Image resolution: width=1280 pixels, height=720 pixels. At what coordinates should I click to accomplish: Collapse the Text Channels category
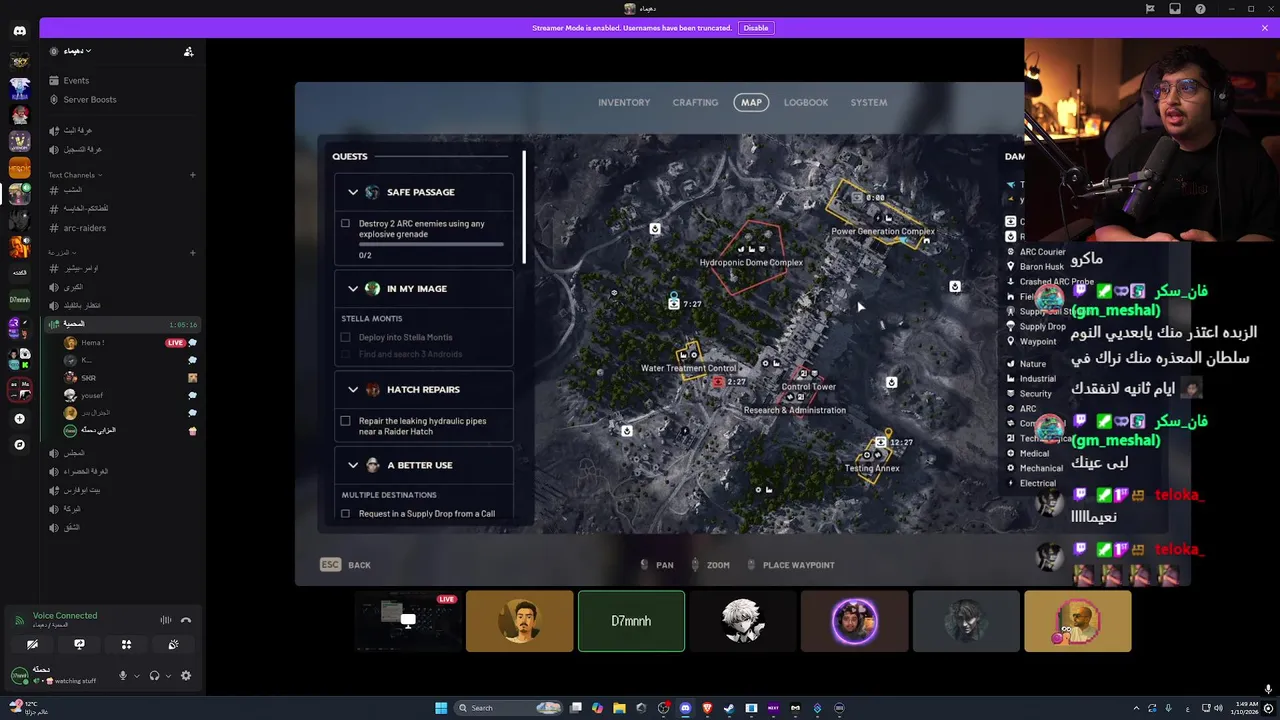pyautogui.click(x=75, y=175)
